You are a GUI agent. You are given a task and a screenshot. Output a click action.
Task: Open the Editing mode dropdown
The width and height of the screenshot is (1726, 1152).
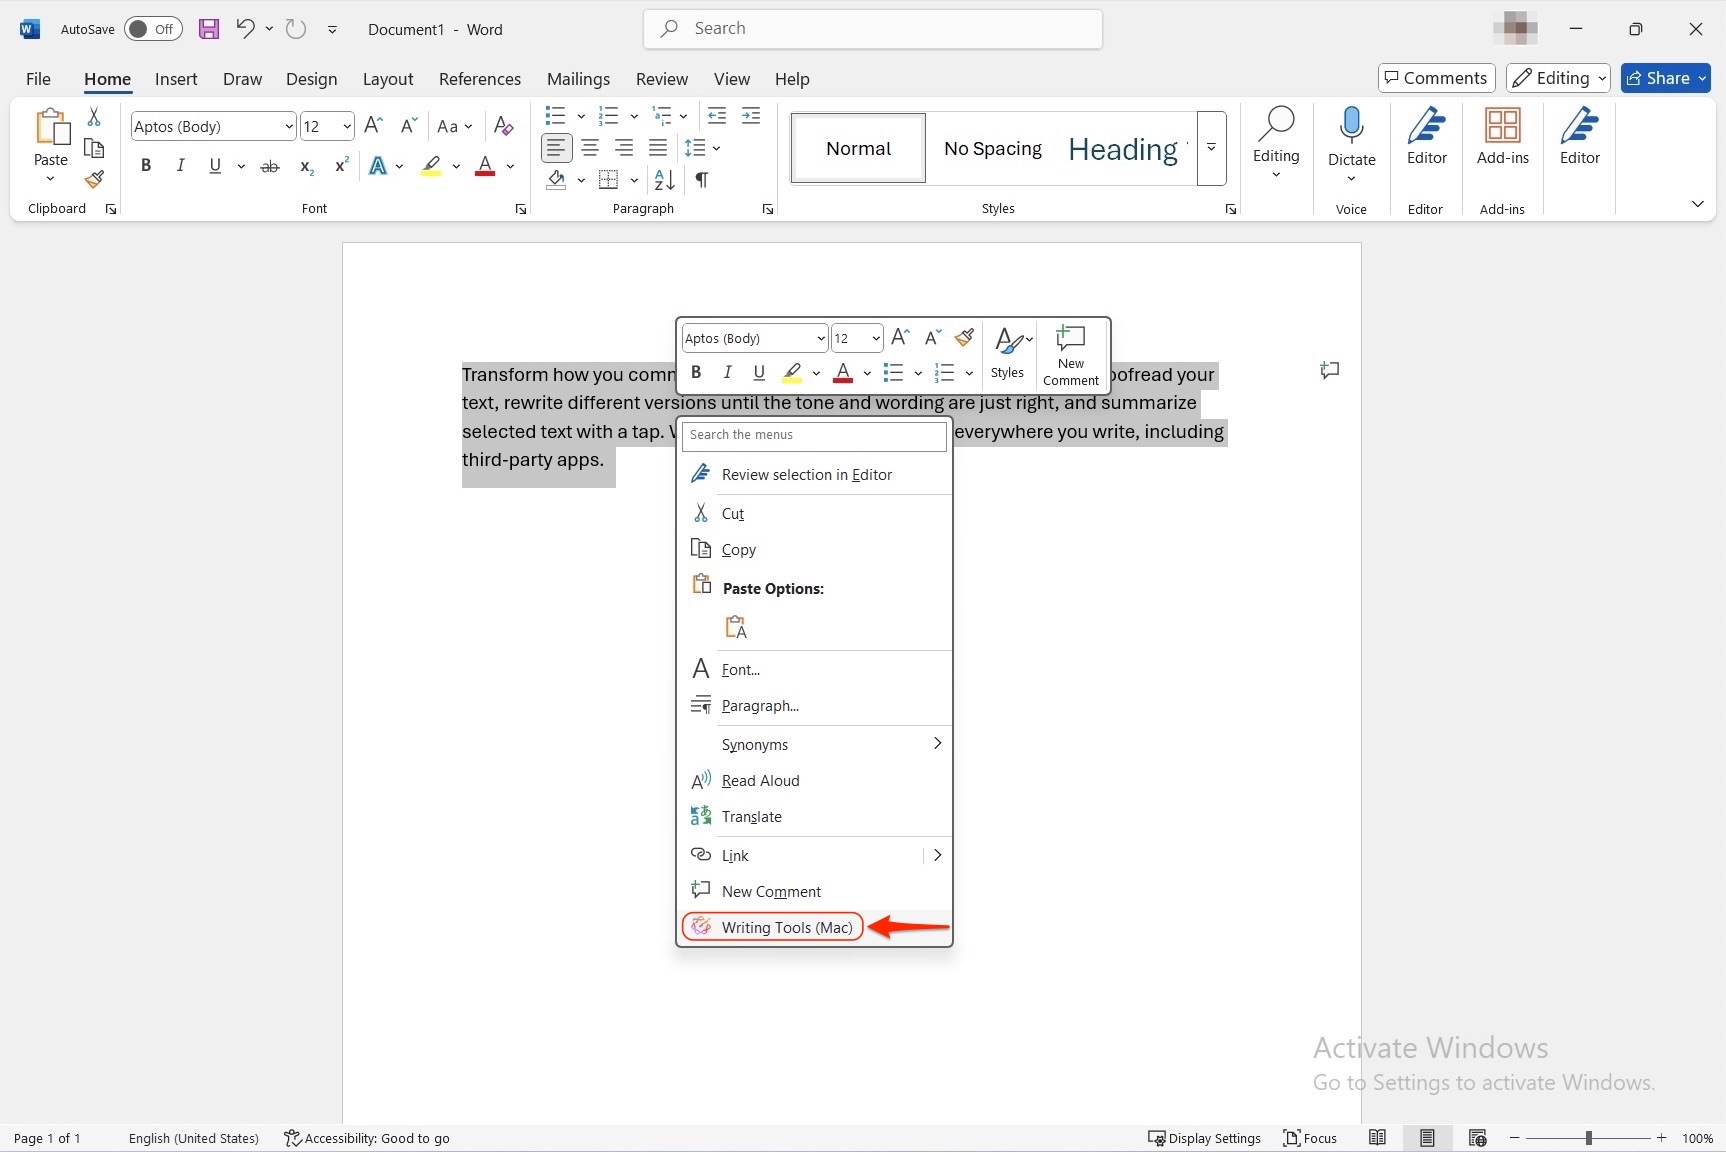click(x=1560, y=78)
